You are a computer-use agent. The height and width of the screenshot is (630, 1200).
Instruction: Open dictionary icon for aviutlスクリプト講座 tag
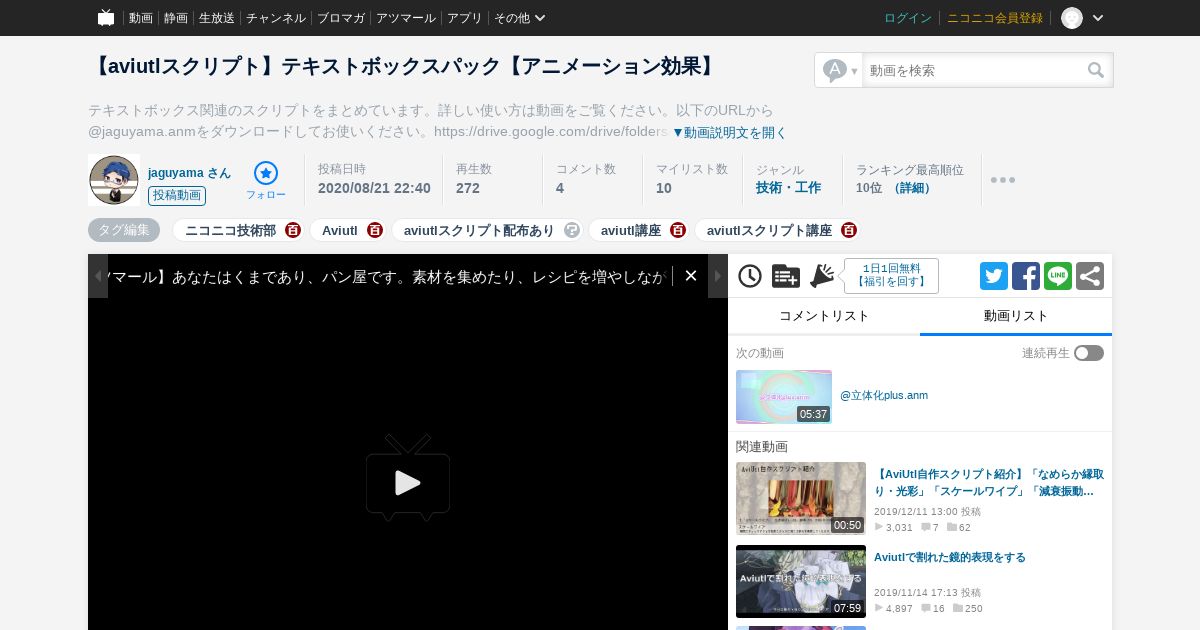pyautogui.click(x=849, y=230)
